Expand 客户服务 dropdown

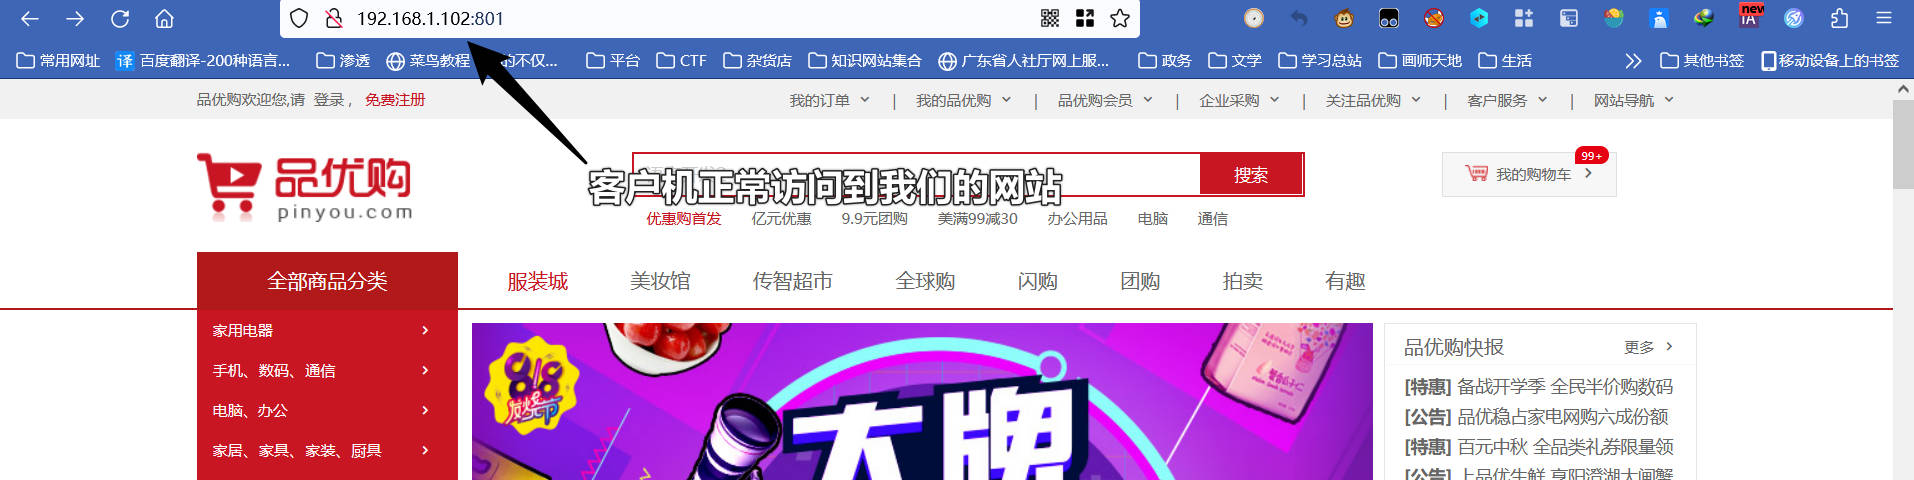[x=1507, y=100]
